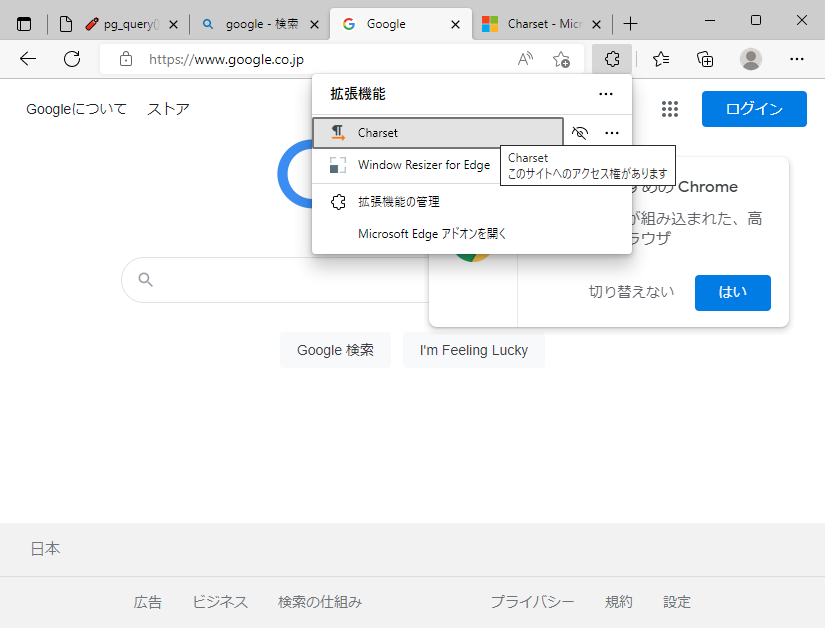Open Google apps grid icon
825x628 pixels.
pos(670,109)
